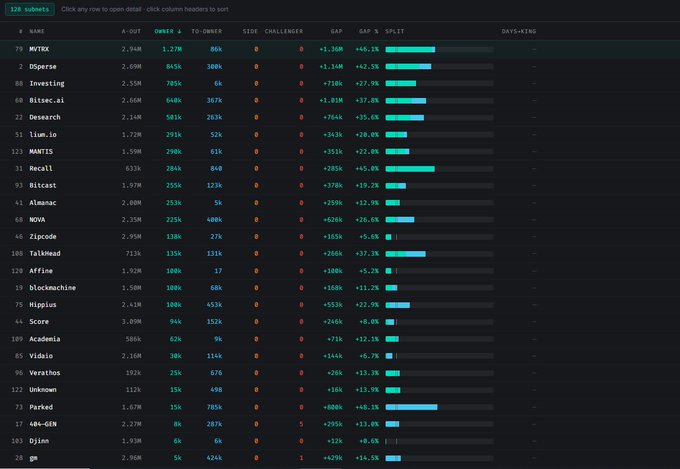The width and height of the screenshot is (680, 469).
Task: Click 845k owner value for DSperse
Action: click(174, 66)
